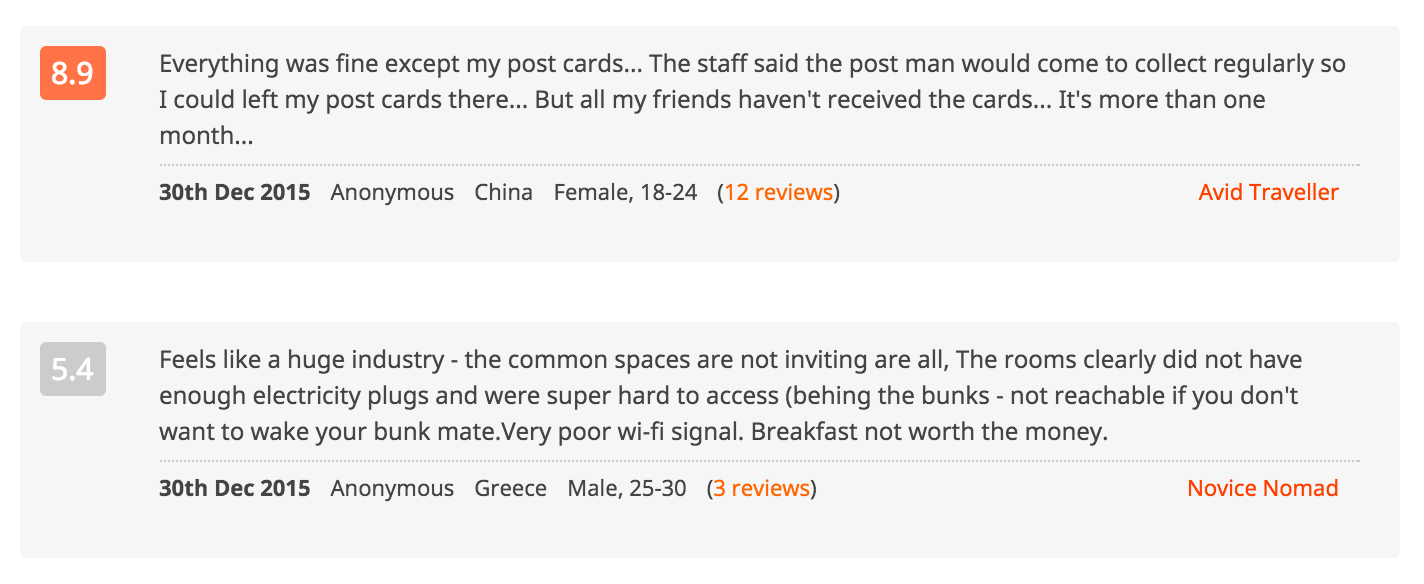Click the Anonymous name on the Greece review
The image size is (1424, 584).
tap(392, 488)
